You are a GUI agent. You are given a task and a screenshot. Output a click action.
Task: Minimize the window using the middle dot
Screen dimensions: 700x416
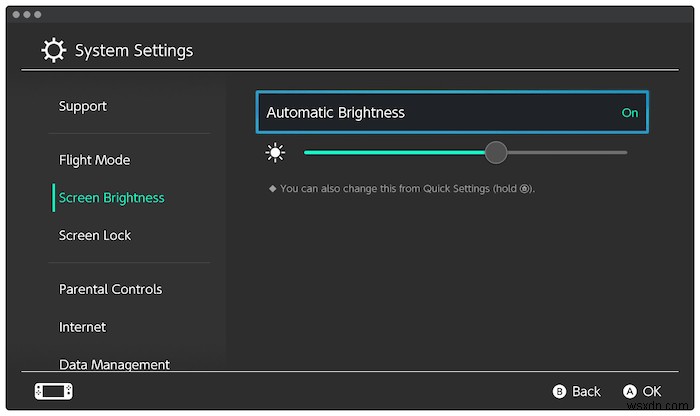[x=28, y=15]
